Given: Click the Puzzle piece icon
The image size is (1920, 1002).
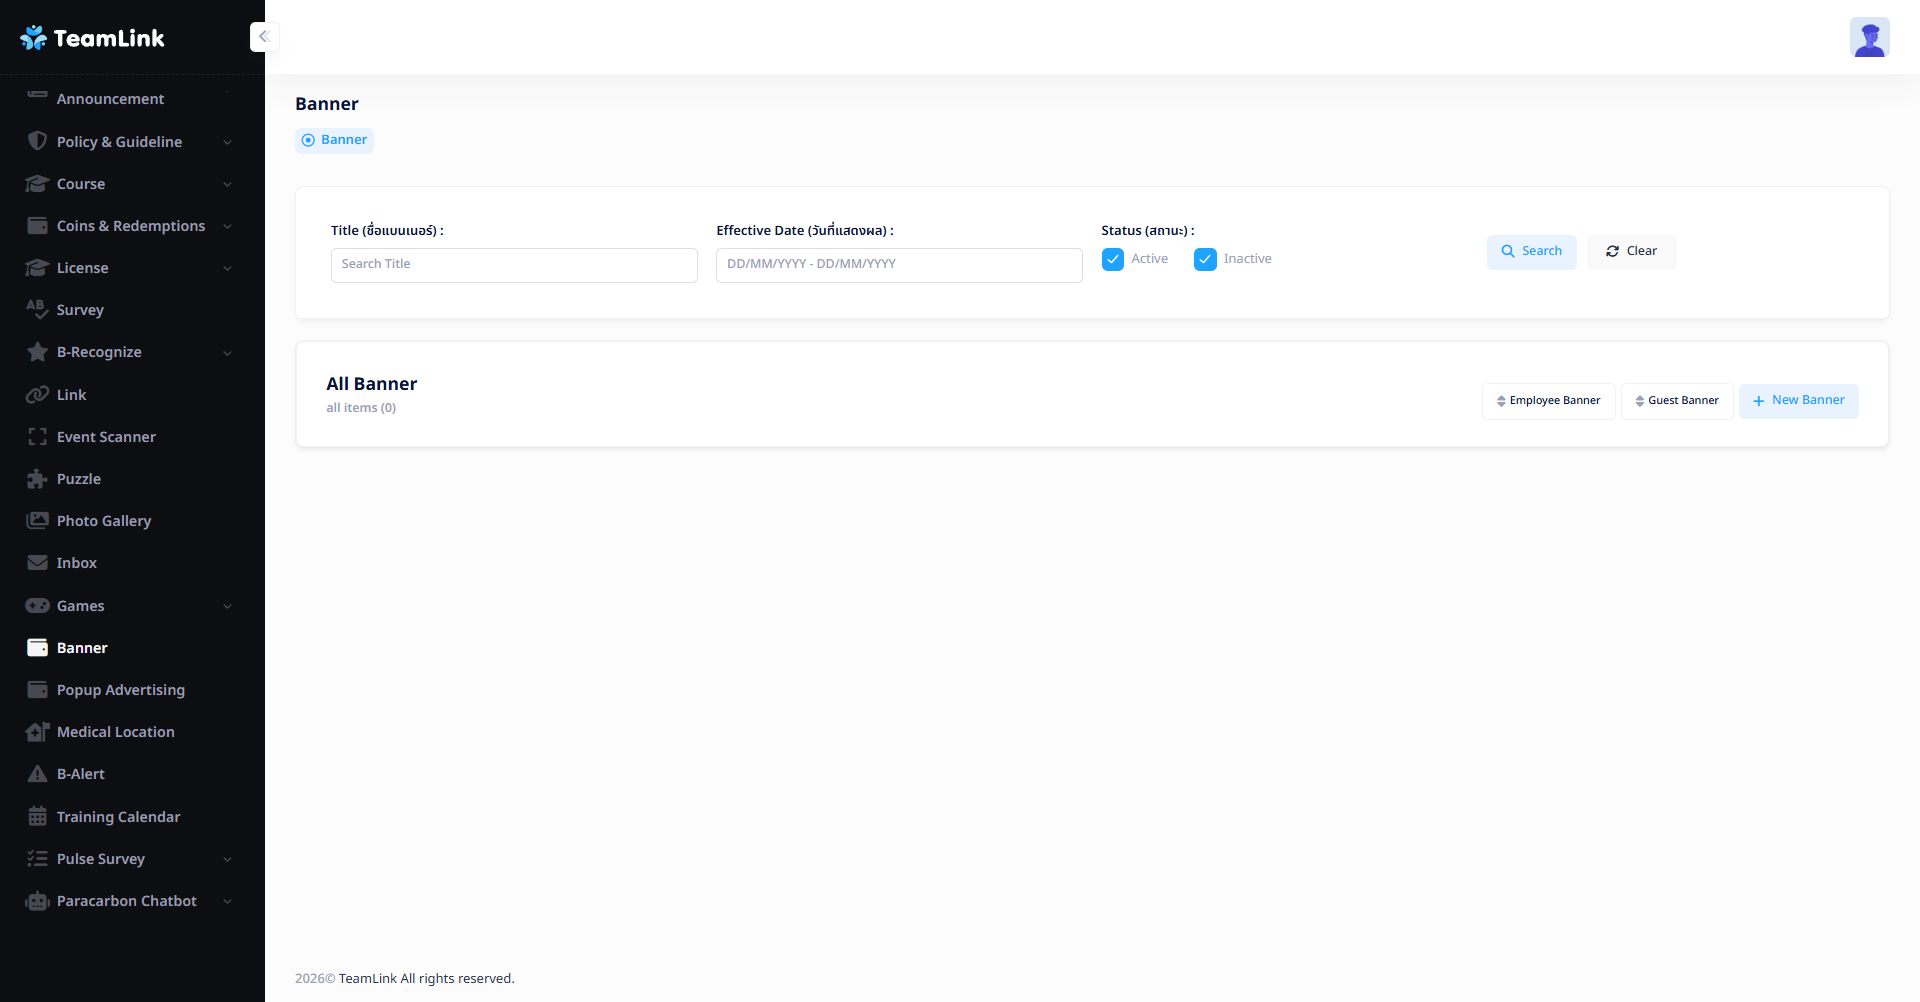Looking at the screenshot, I should tap(38, 479).
